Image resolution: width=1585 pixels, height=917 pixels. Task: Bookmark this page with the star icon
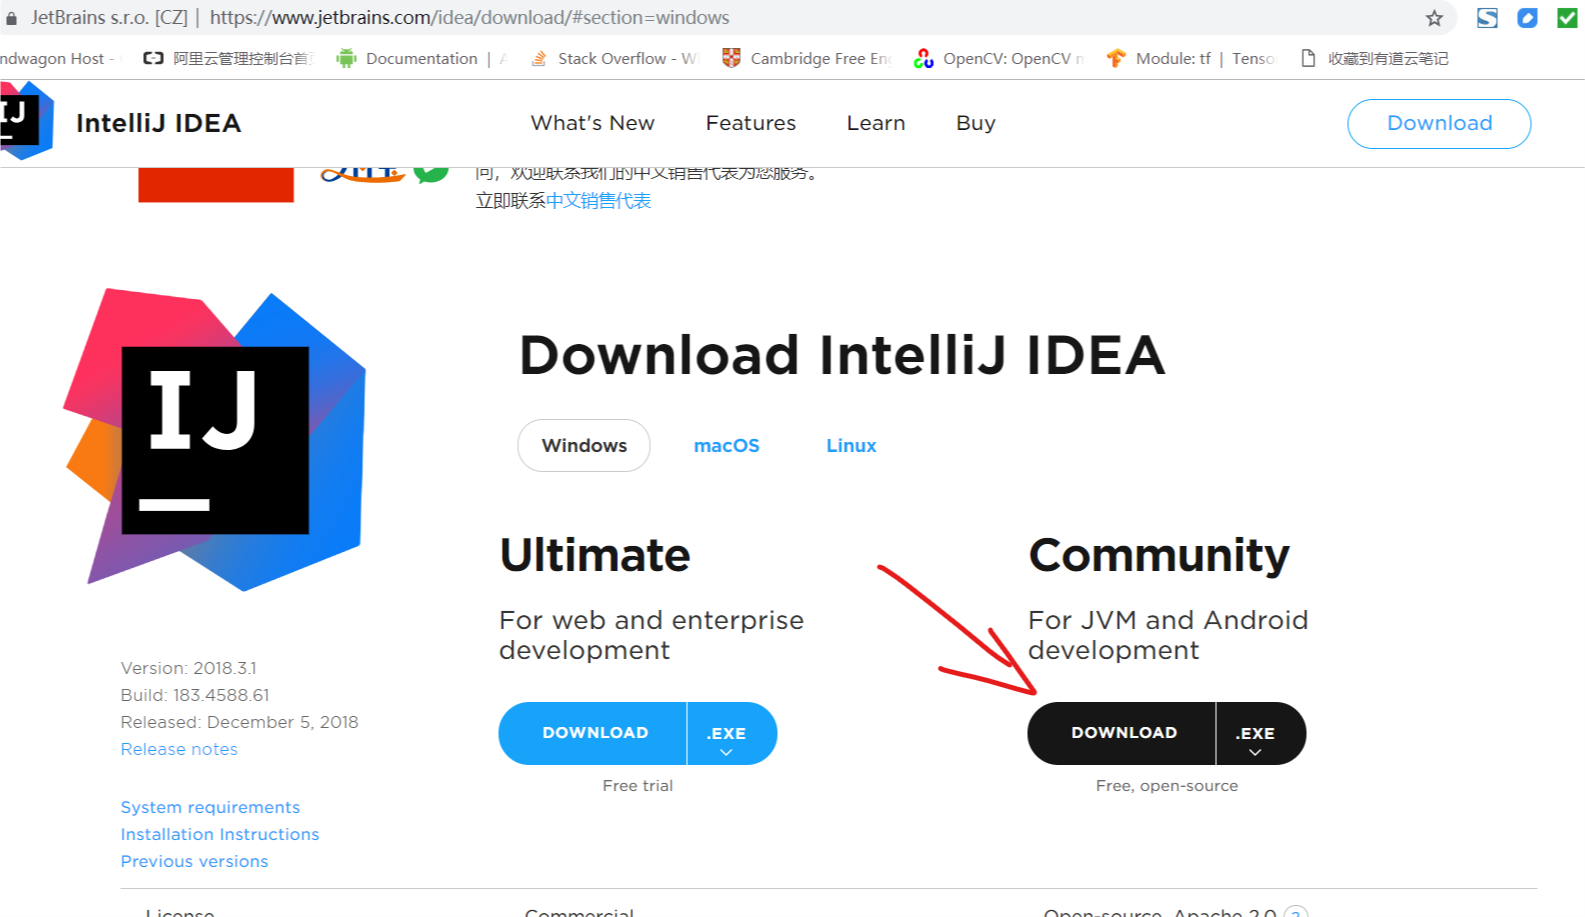(1434, 18)
